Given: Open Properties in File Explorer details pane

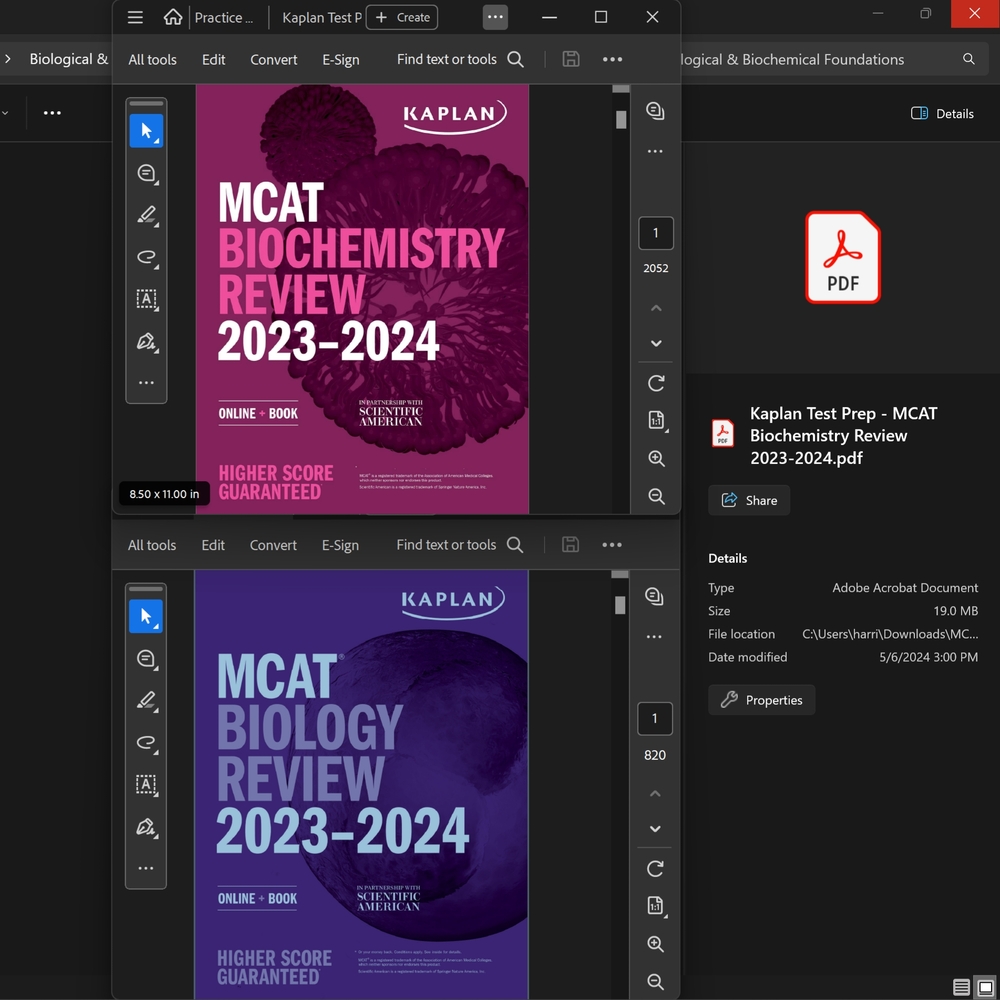Looking at the screenshot, I should coord(761,700).
